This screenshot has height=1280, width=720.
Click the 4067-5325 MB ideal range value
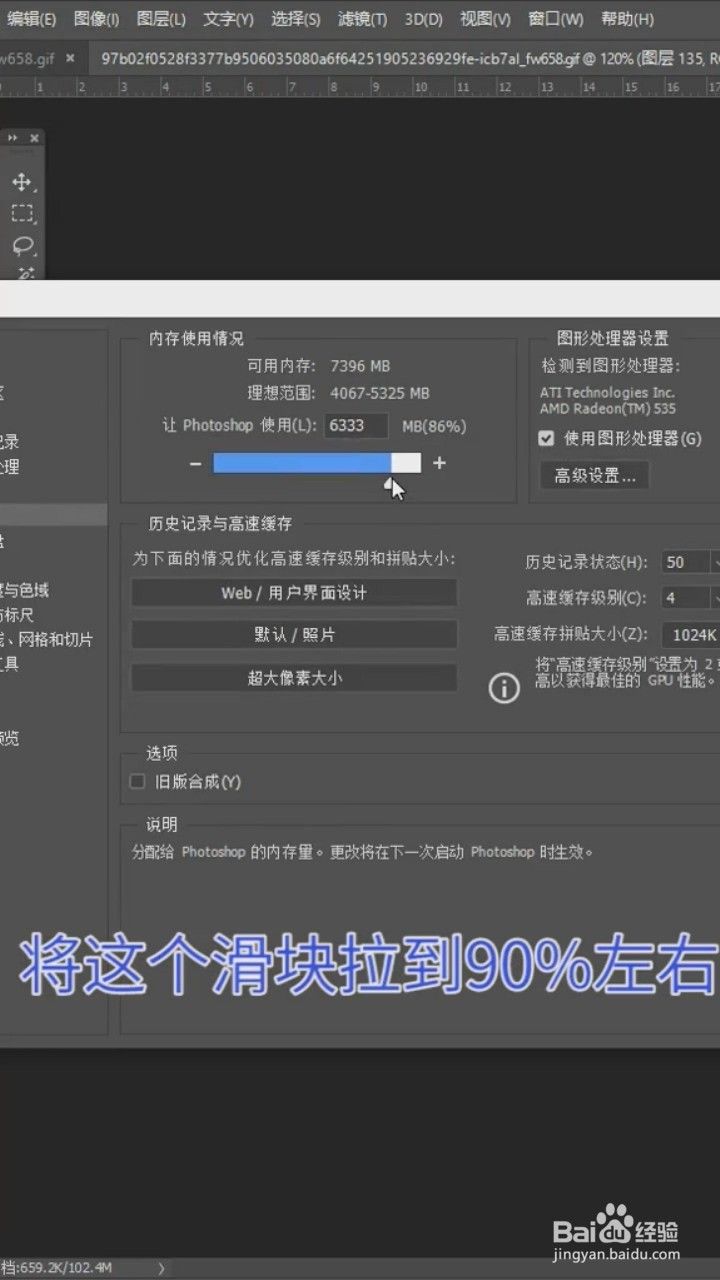point(380,393)
